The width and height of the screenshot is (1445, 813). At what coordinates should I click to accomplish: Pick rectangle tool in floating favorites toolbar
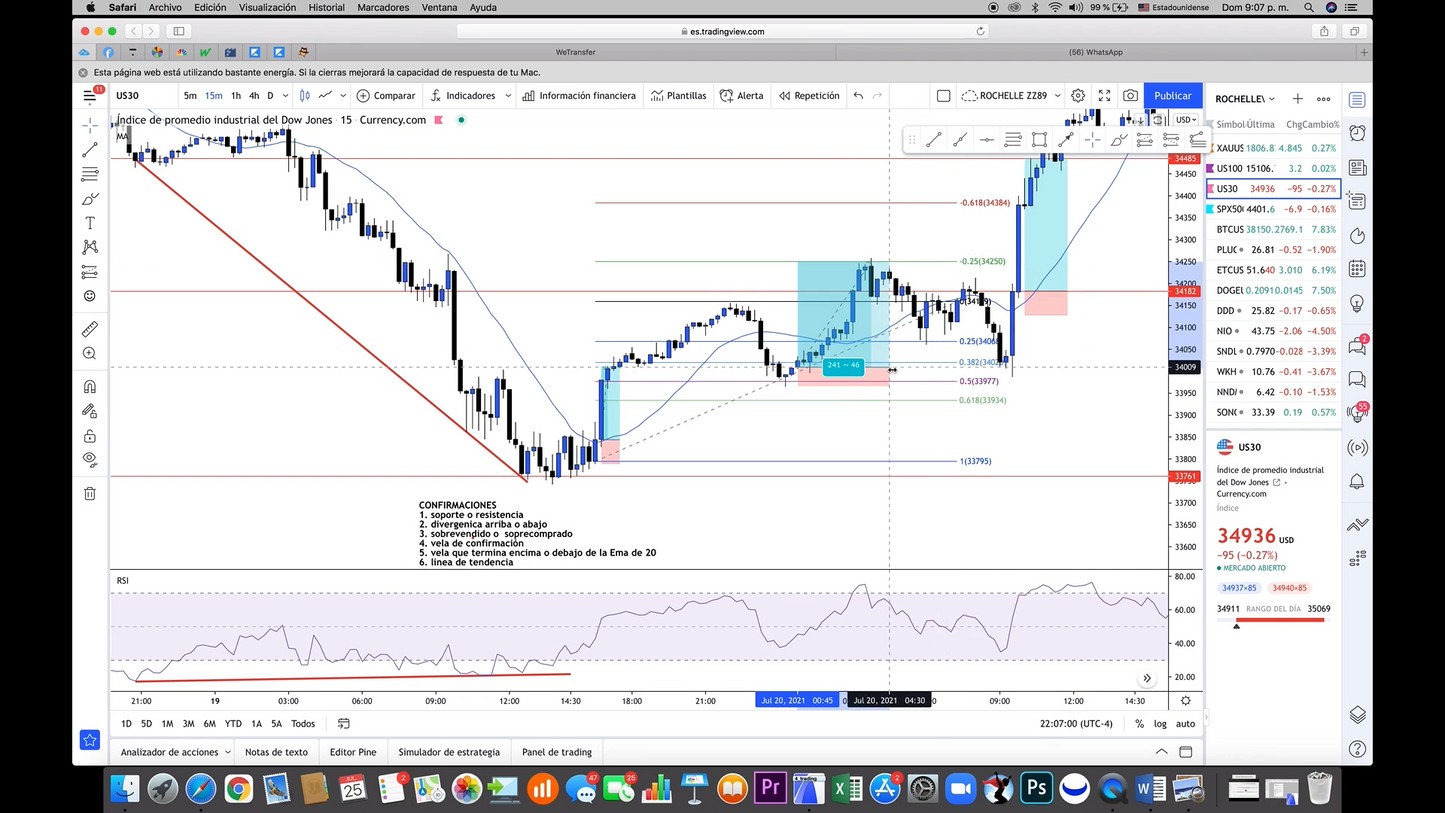click(1040, 140)
